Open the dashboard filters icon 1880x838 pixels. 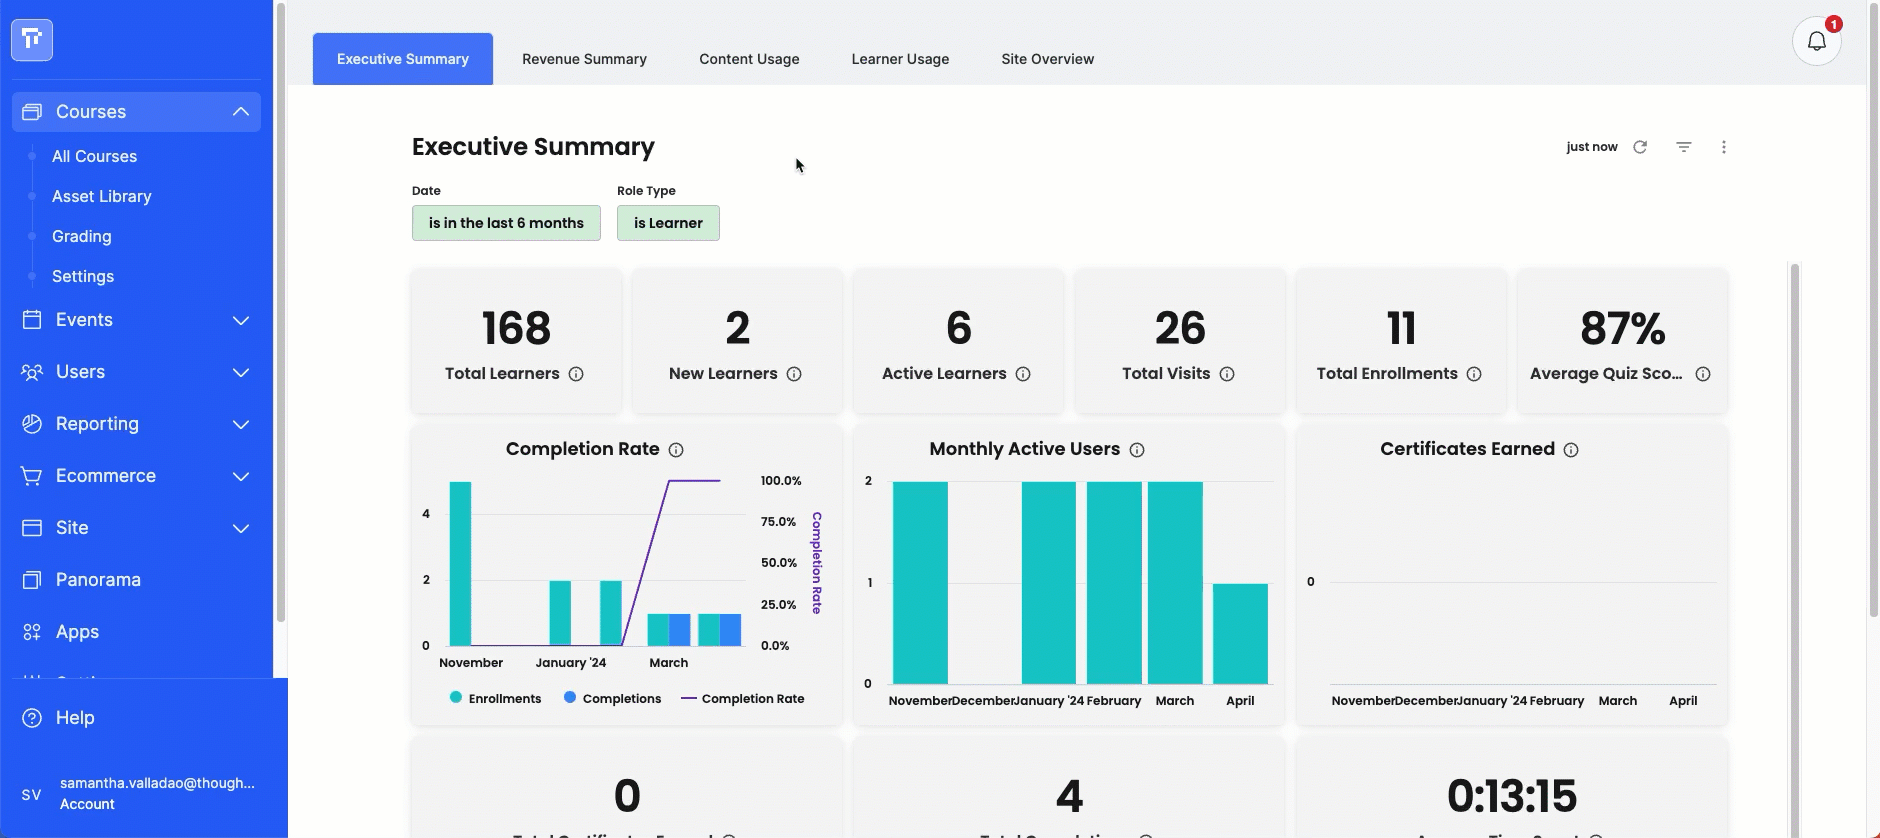pyautogui.click(x=1684, y=147)
